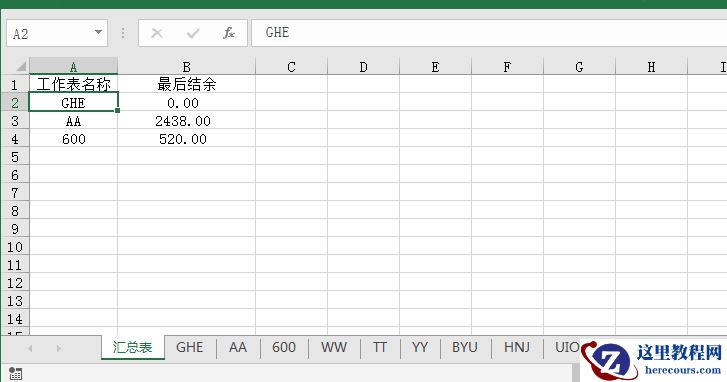Select row 12 header
This screenshot has width=727, height=382.
click(15, 283)
